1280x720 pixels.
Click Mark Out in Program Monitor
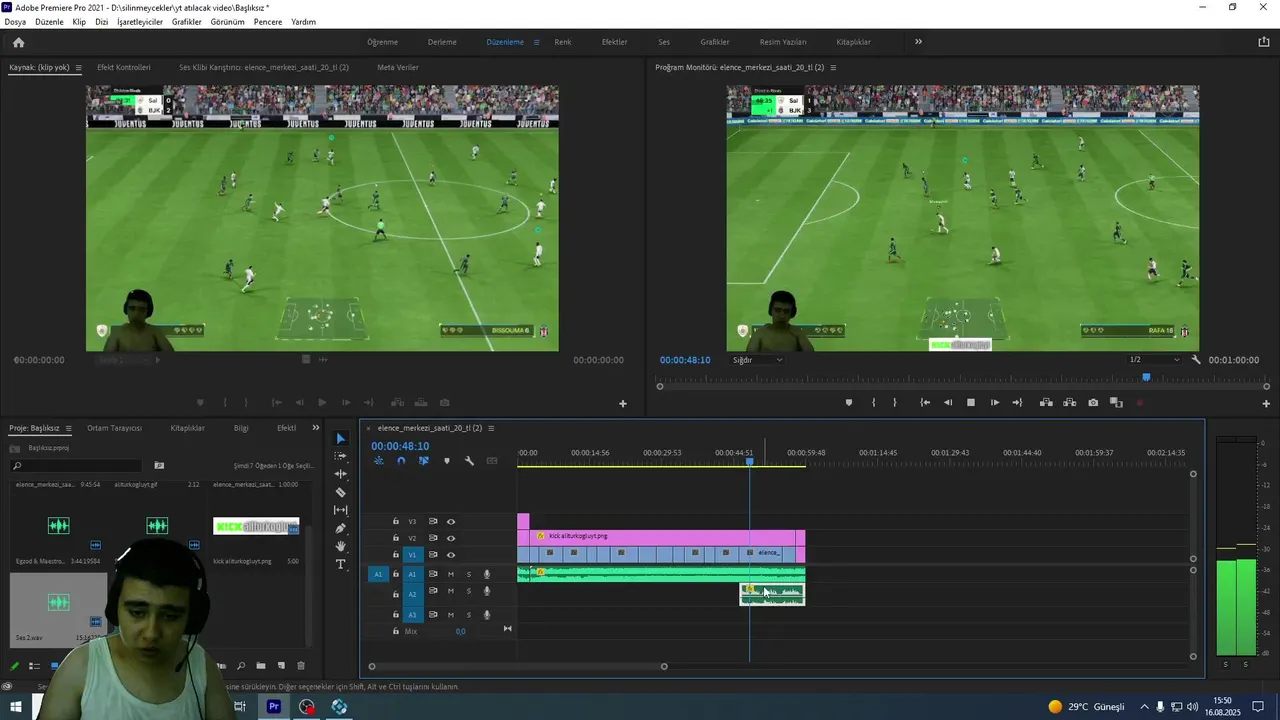coord(894,402)
